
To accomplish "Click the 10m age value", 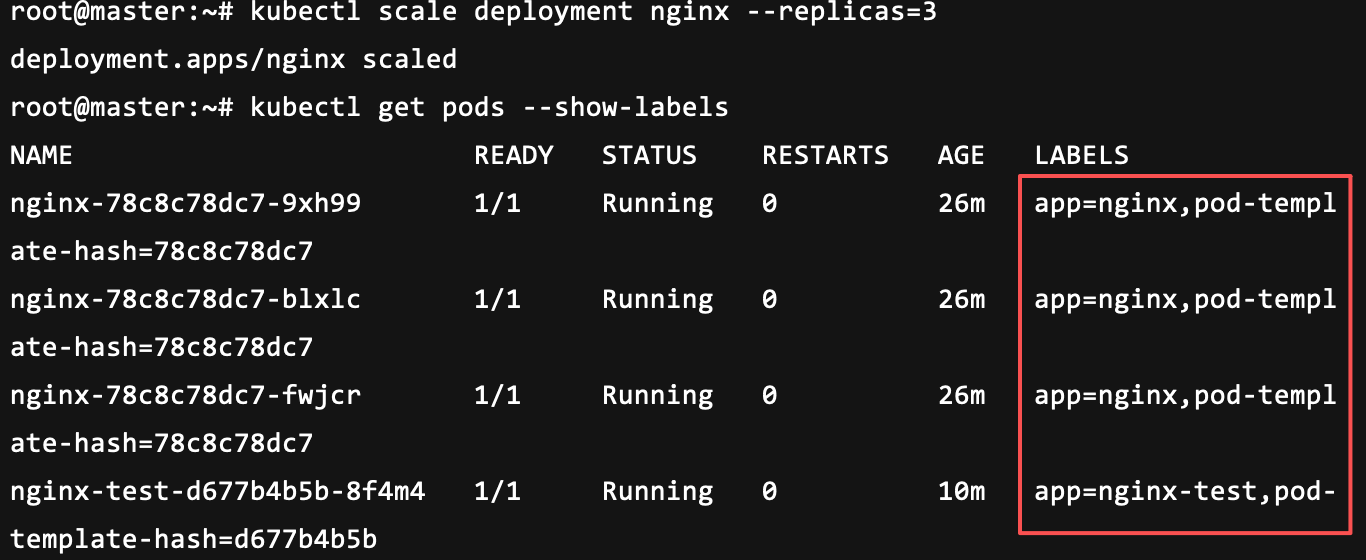I will 961,491.
